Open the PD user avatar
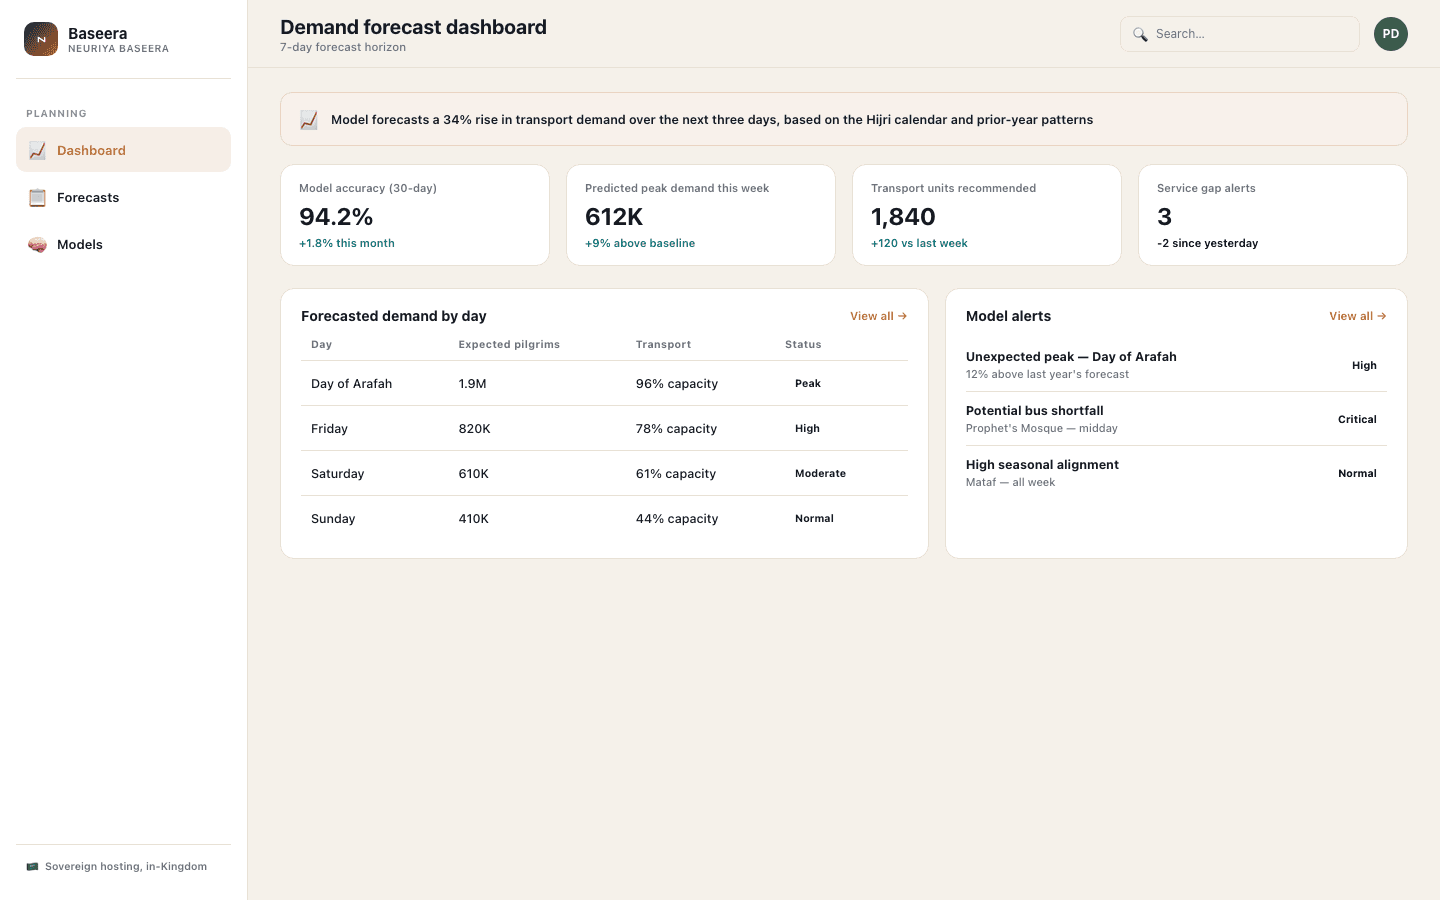The height and width of the screenshot is (900, 1440). (x=1391, y=34)
